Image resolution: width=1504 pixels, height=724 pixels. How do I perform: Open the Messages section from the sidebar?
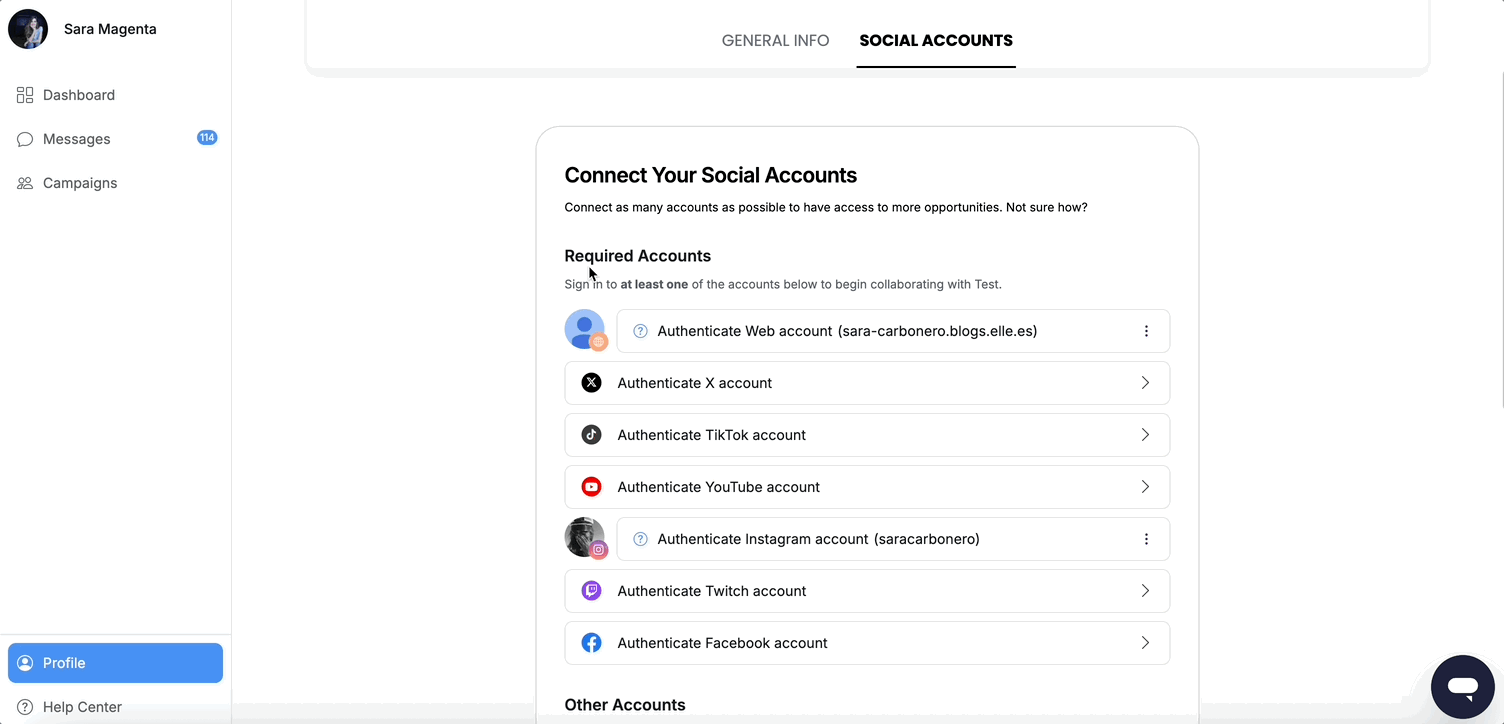click(75, 138)
